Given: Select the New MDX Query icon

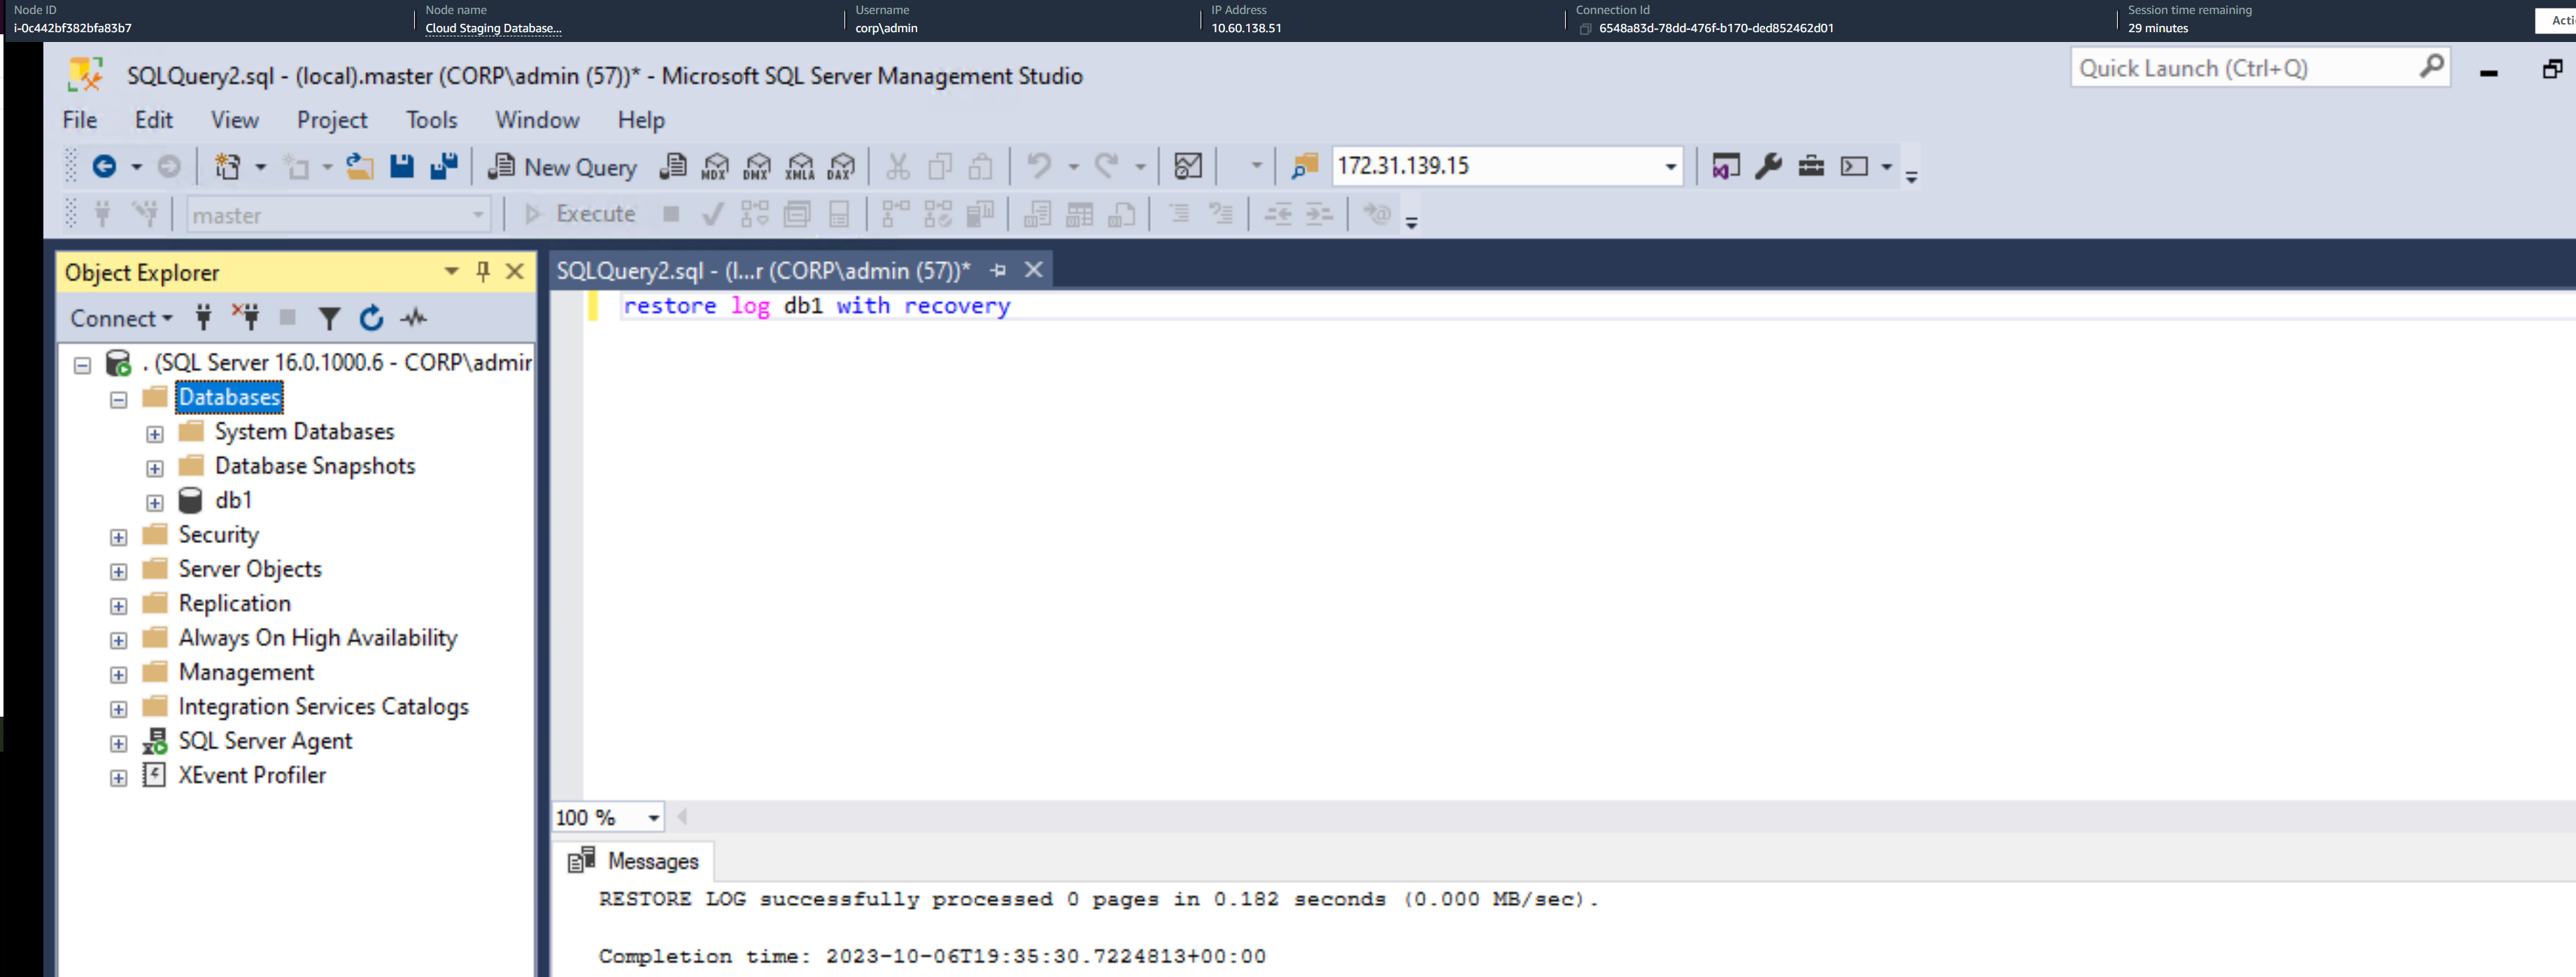Looking at the screenshot, I should tap(716, 167).
